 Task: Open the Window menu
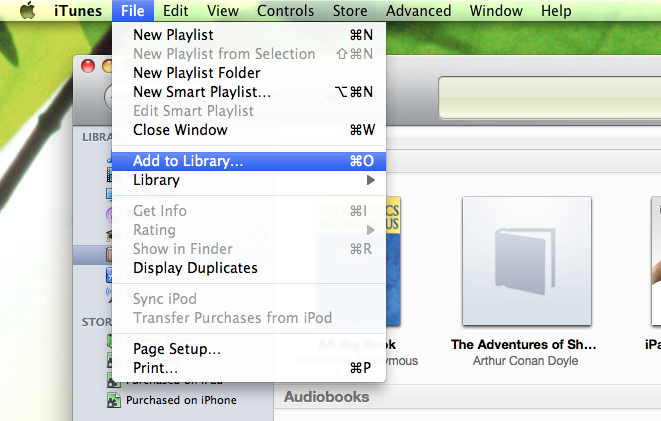tap(496, 11)
